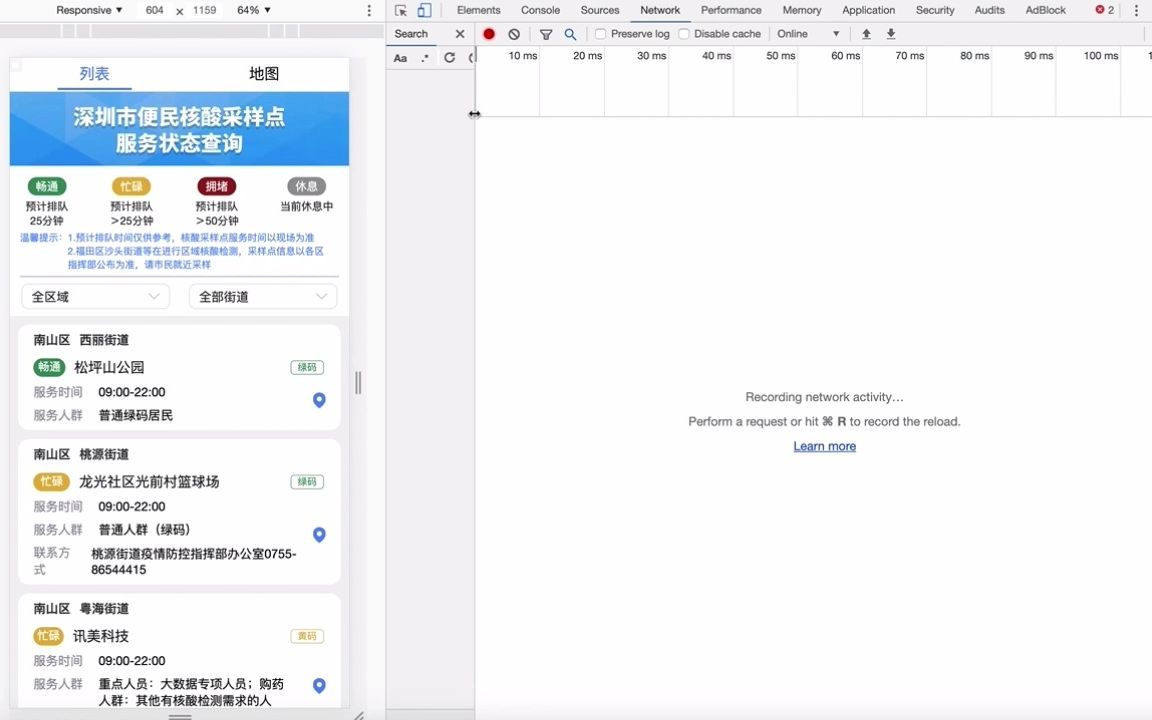
Task: Click the Learn more link
Action: click(824, 446)
